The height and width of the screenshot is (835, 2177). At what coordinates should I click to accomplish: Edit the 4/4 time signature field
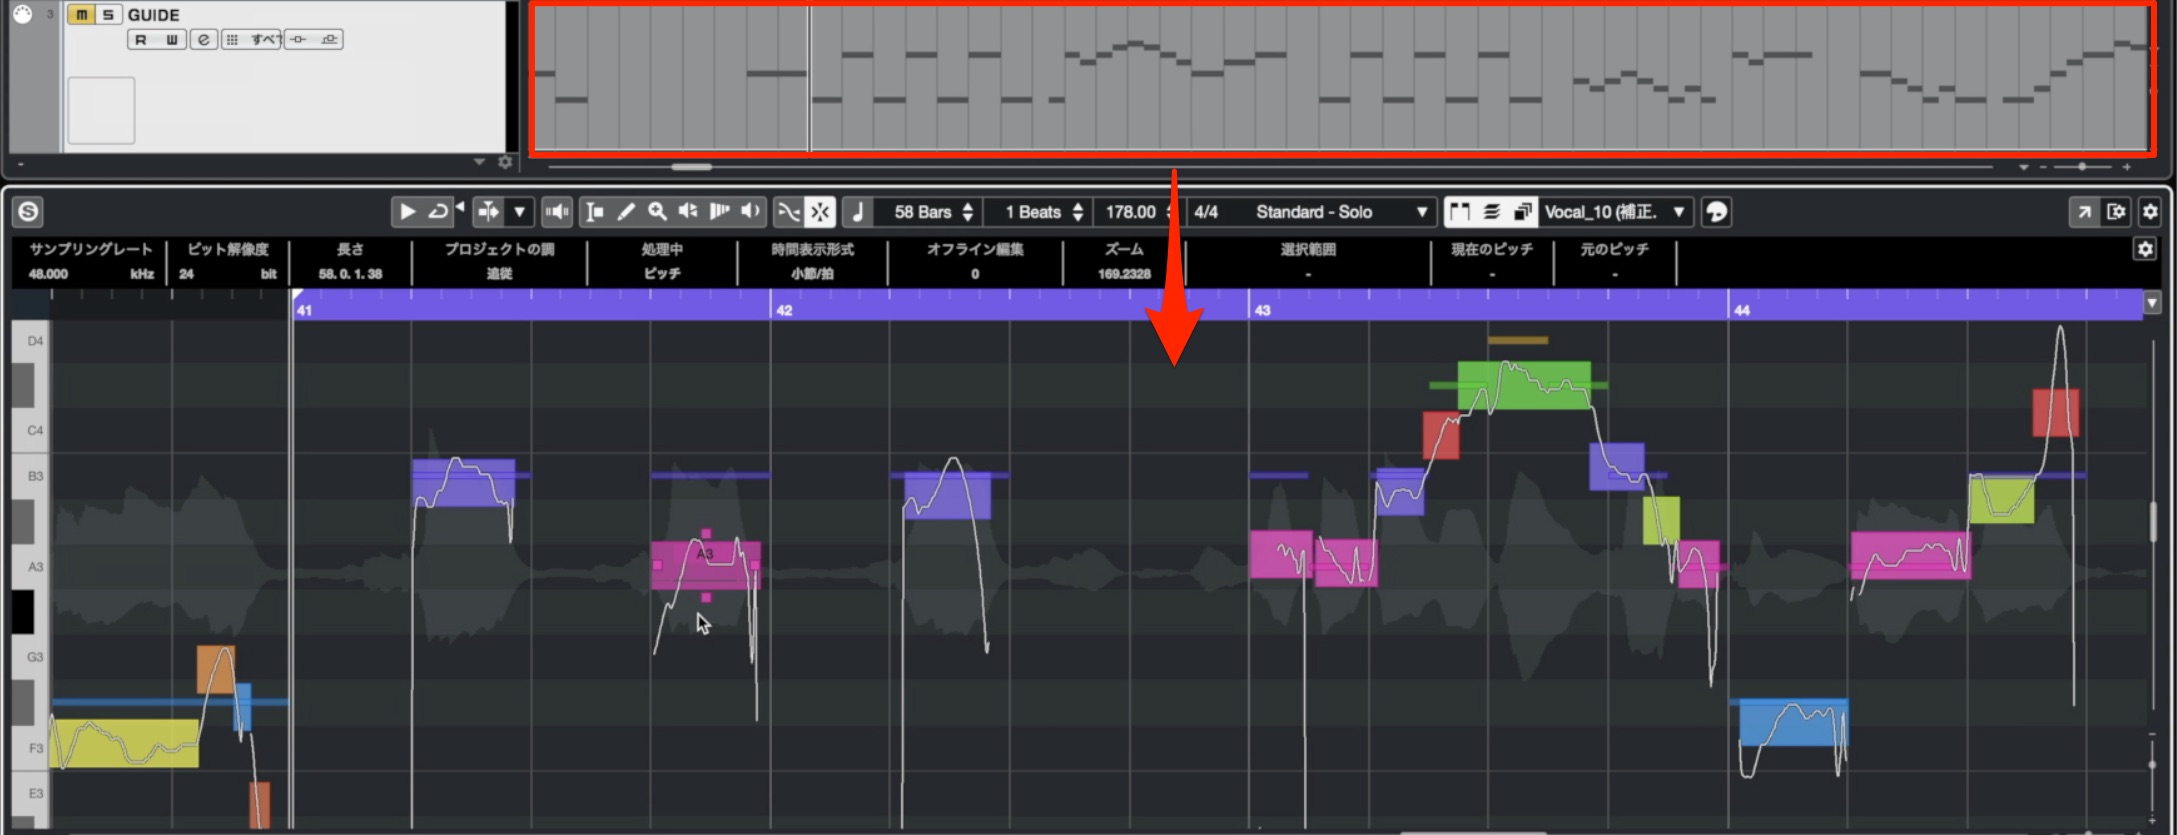[x=1206, y=211]
